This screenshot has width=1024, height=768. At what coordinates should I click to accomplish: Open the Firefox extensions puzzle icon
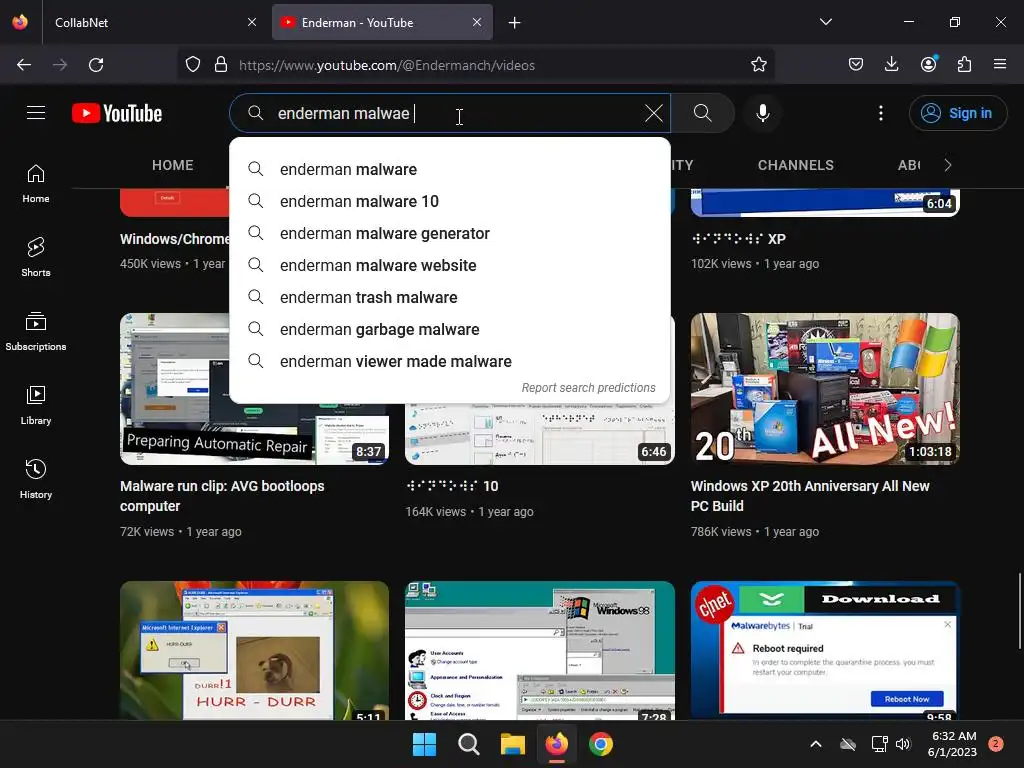964,65
